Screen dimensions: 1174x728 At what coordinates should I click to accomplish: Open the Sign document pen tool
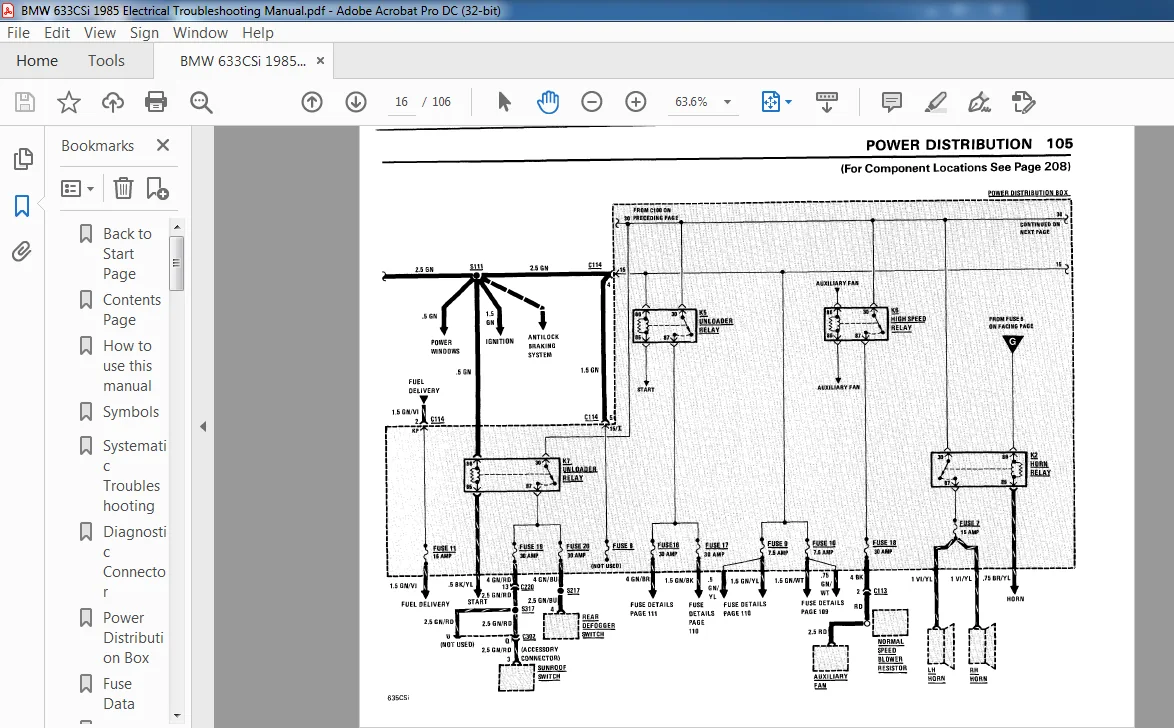pos(979,102)
